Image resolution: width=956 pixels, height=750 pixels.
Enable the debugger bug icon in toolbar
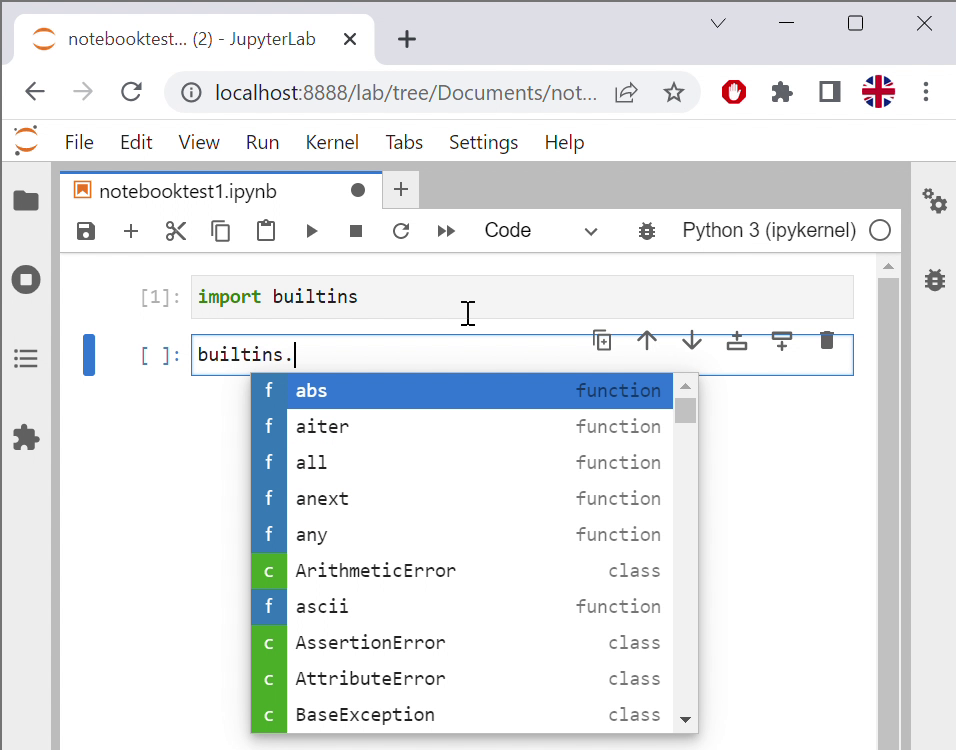click(x=647, y=231)
